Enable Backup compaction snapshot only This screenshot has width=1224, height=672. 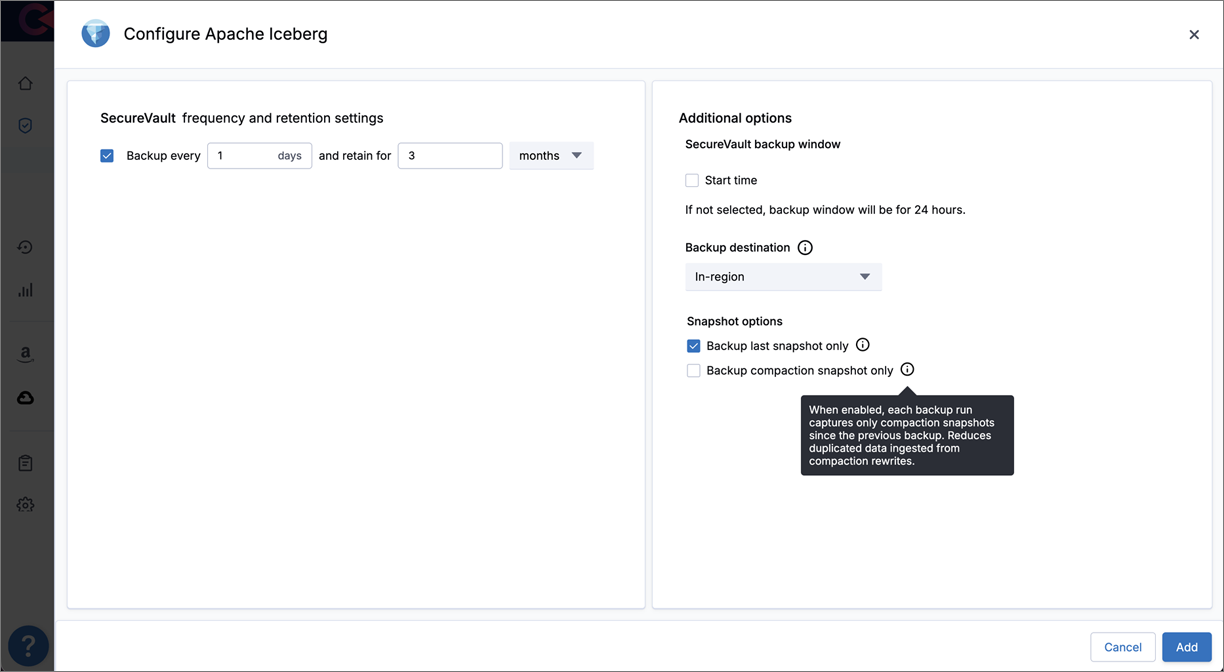coord(693,371)
